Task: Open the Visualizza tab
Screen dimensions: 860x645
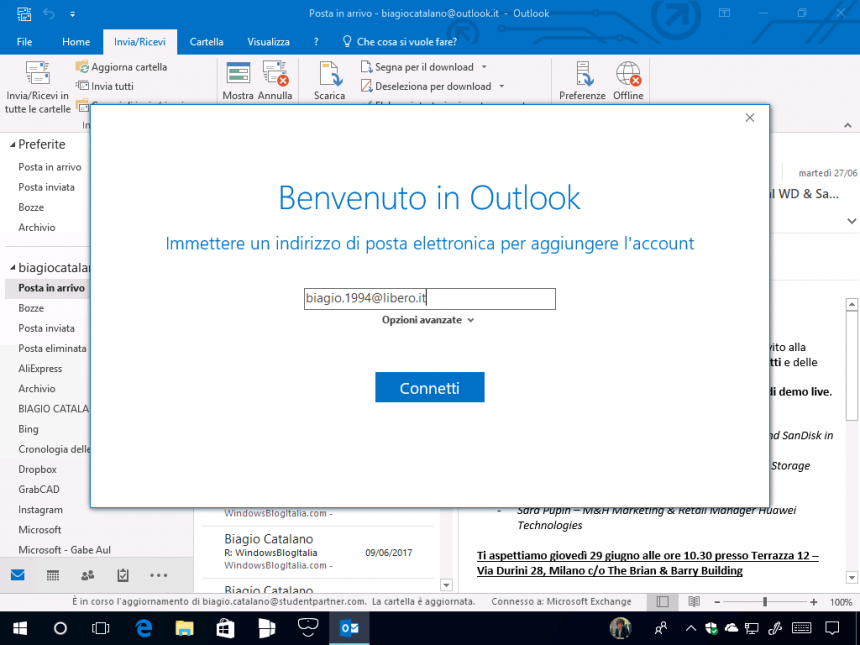Action: 268,42
